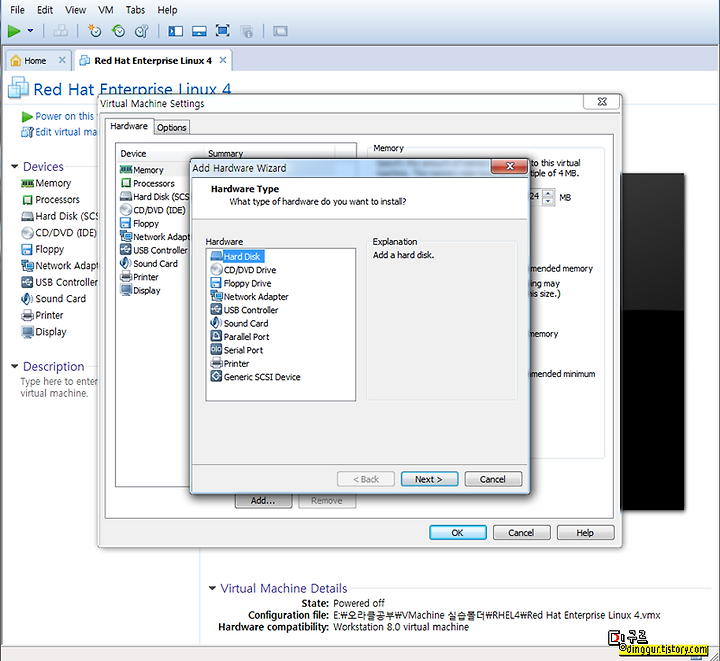Screen dimensions: 720x661
Task: Open the Help menu
Action: point(167,10)
